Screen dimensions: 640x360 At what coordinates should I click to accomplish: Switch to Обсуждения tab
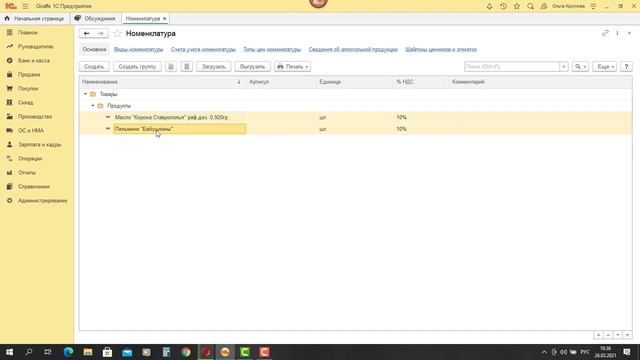click(x=96, y=18)
